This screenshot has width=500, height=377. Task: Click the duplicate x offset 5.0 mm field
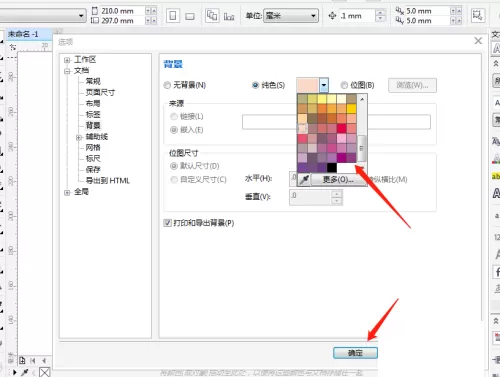pos(428,11)
